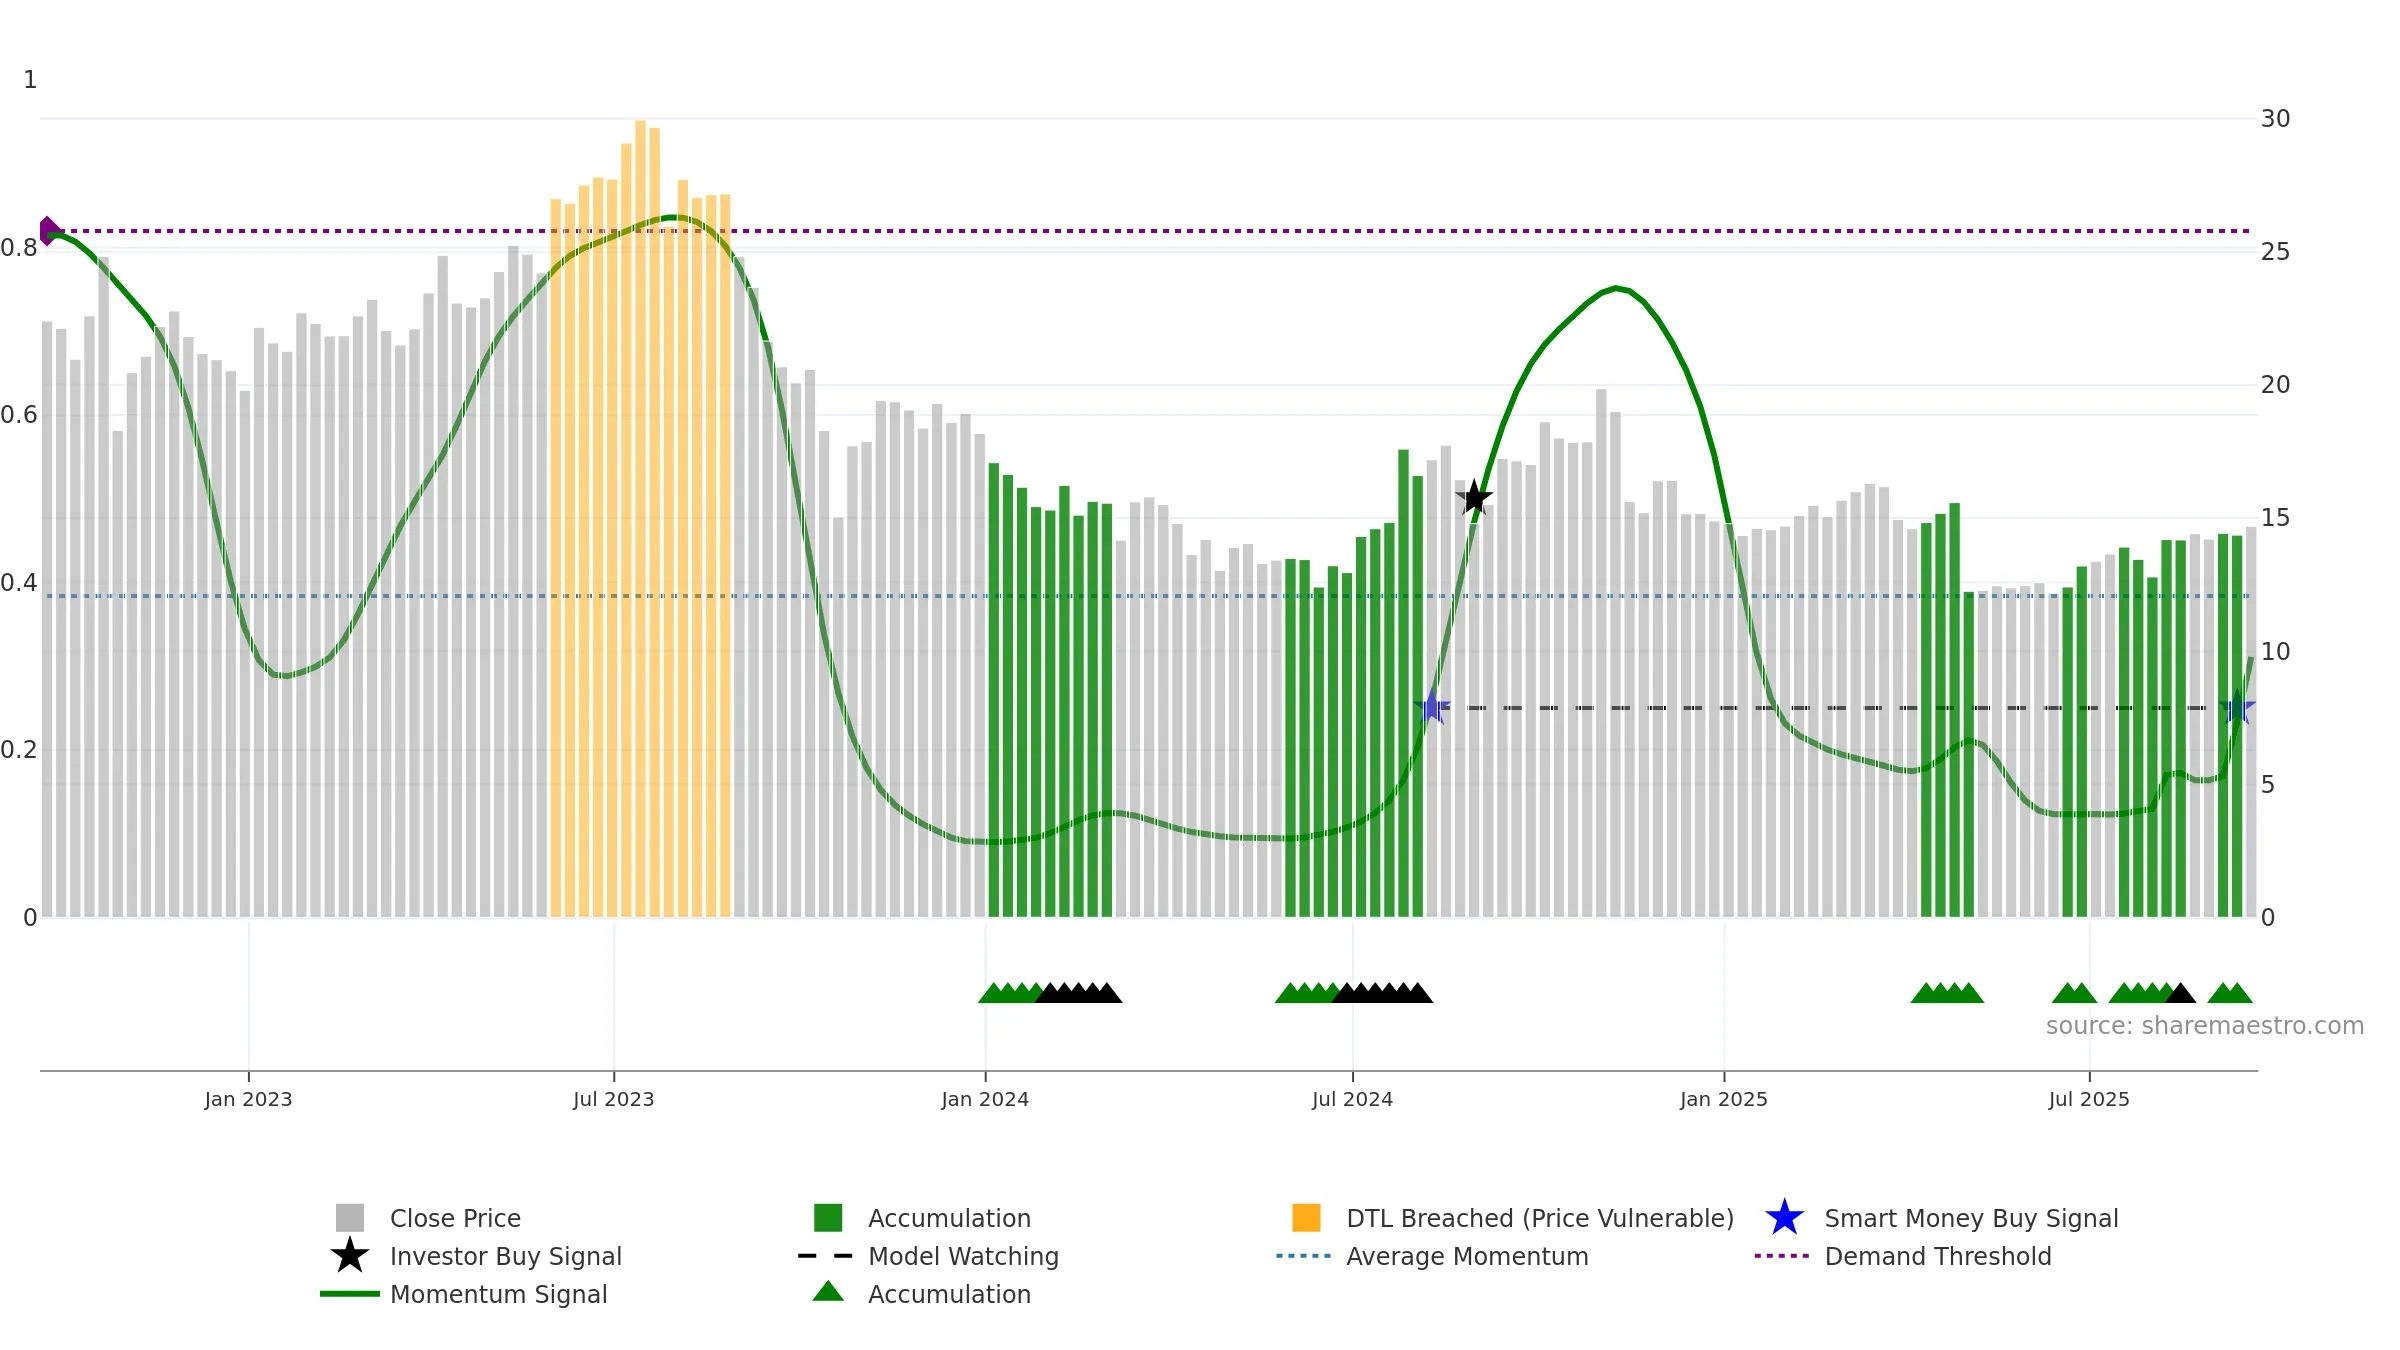Click the first green triangle at Jan 2024
2400x1350 pixels.
coord(992,993)
